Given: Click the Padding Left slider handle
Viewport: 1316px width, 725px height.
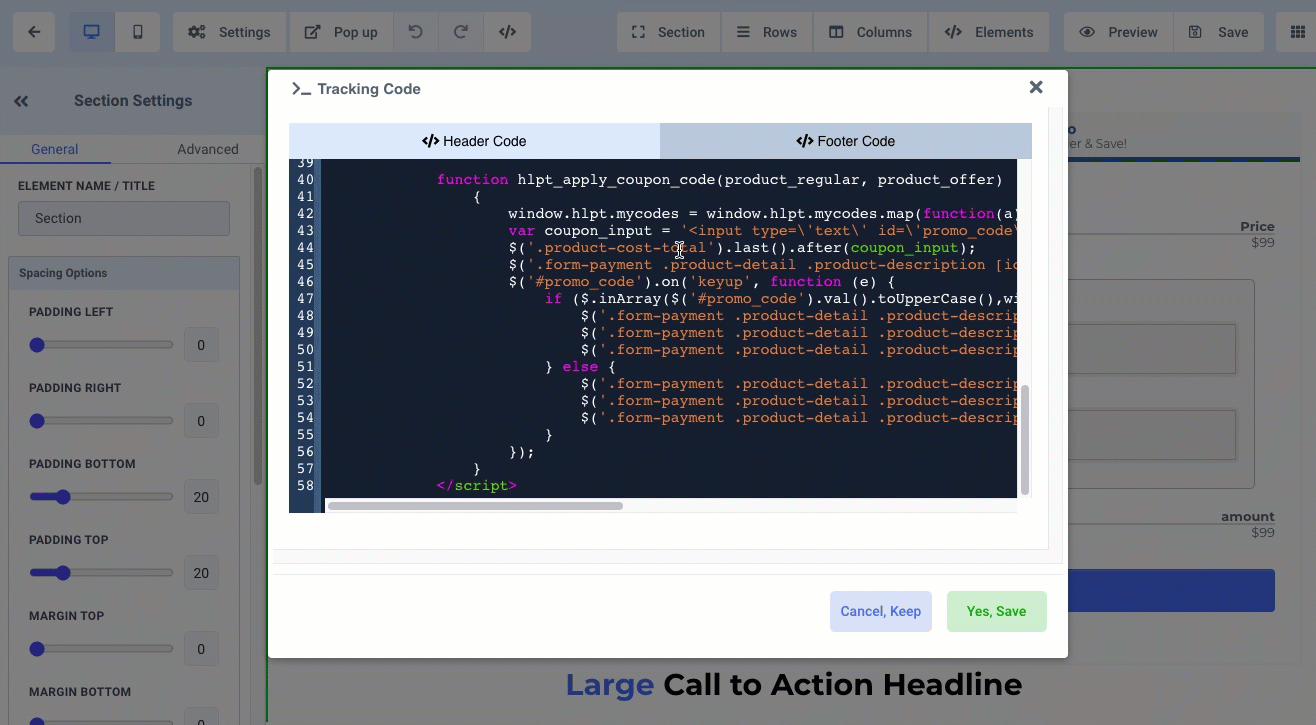Looking at the screenshot, I should [x=37, y=345].
